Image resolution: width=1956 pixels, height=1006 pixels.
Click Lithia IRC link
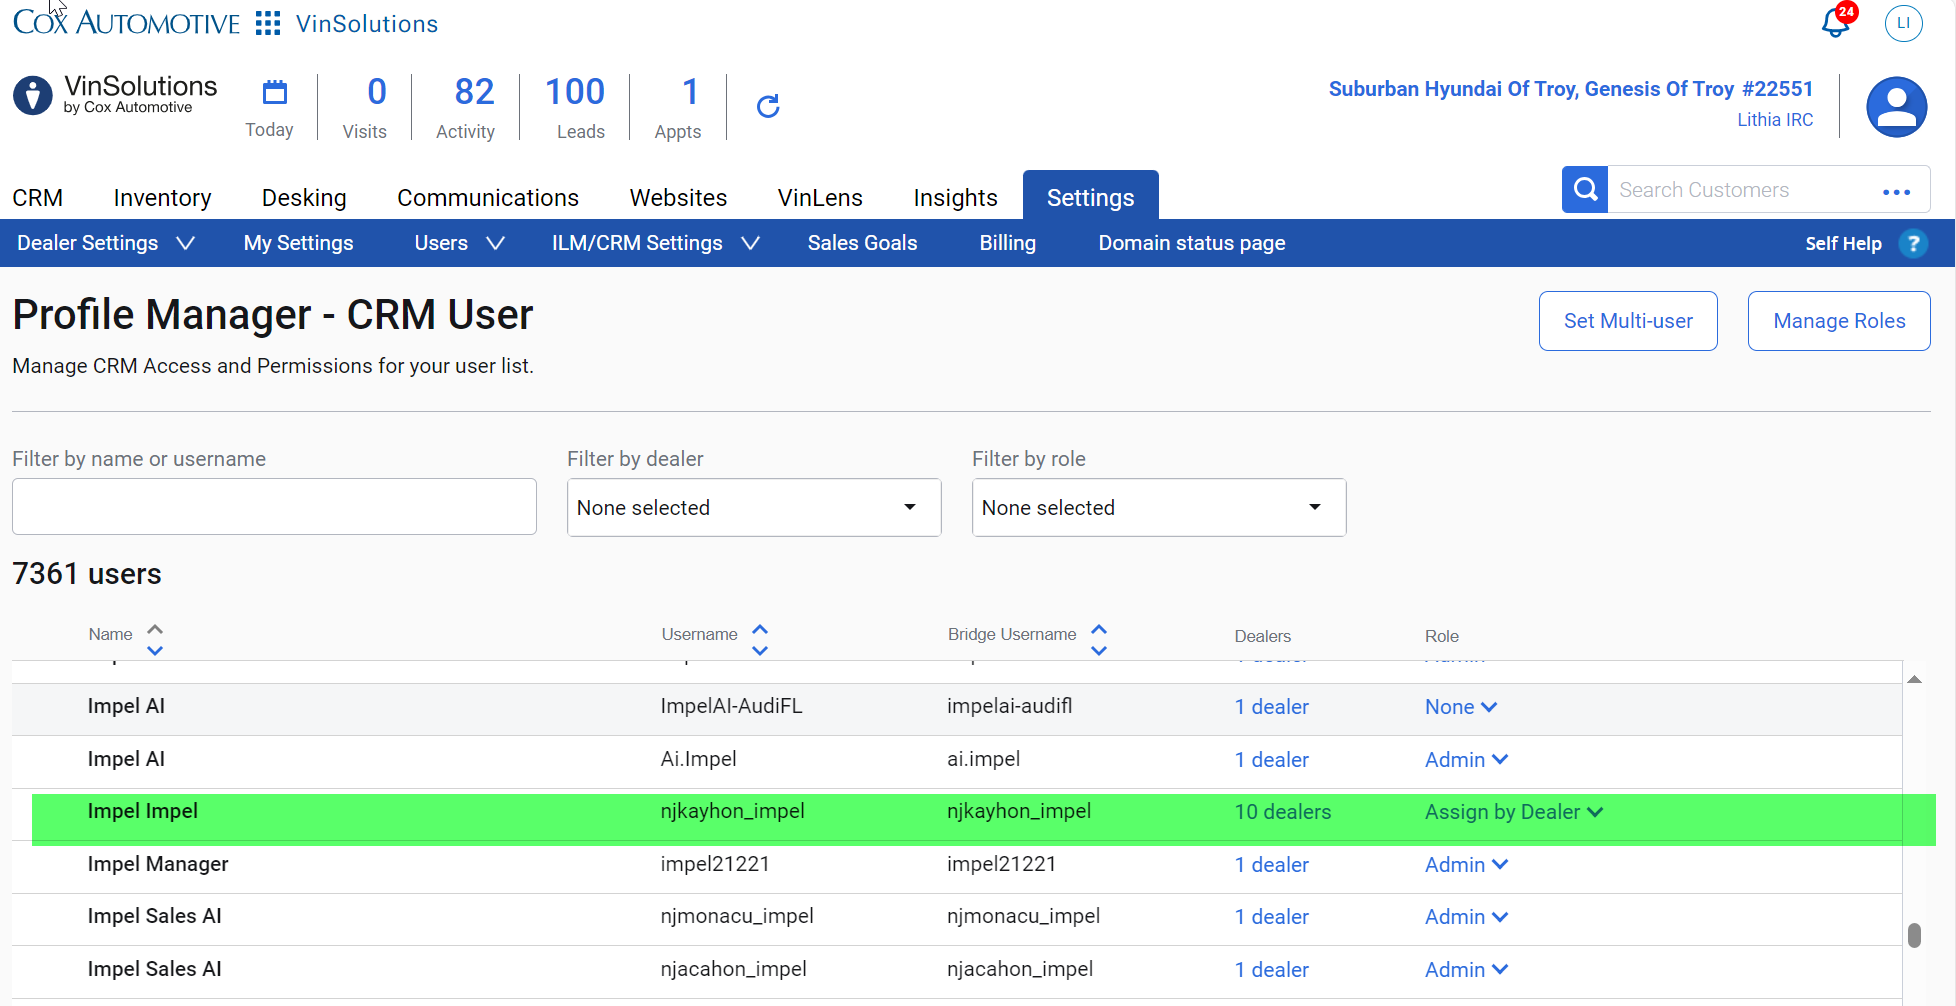point(1775,120)
